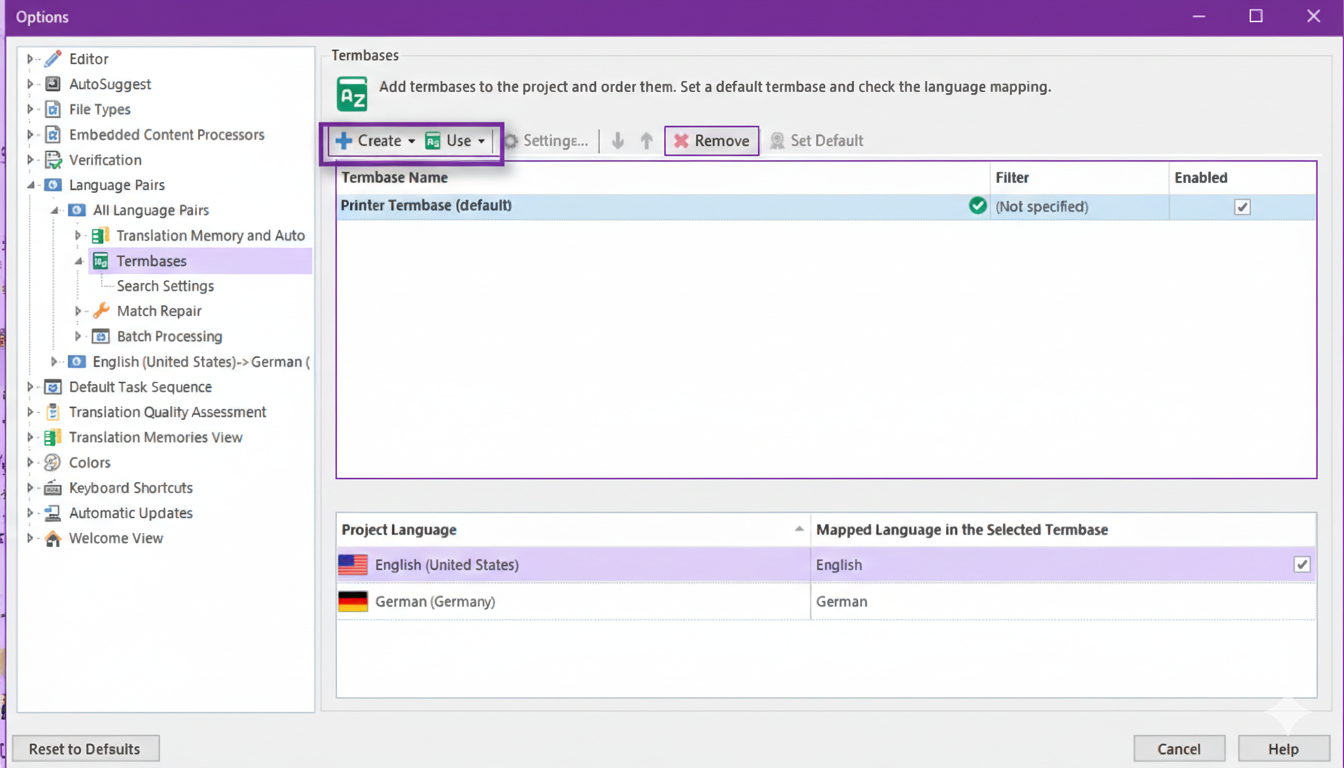This screenshot has width=1344, height=768.
Task: Click the Use termbase icon
Action: (x=433, y=141)
